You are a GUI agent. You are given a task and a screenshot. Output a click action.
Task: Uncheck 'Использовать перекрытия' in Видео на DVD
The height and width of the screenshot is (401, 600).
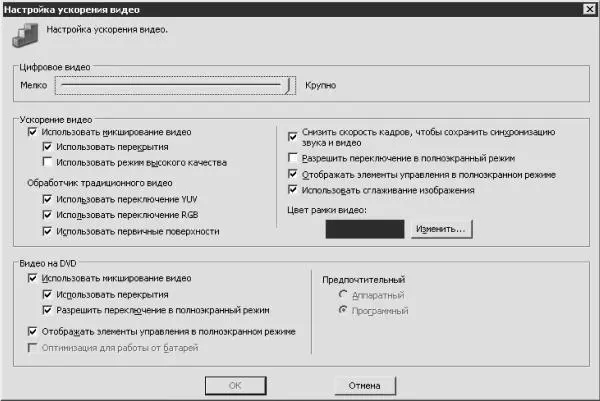click(x=49, y=295)
